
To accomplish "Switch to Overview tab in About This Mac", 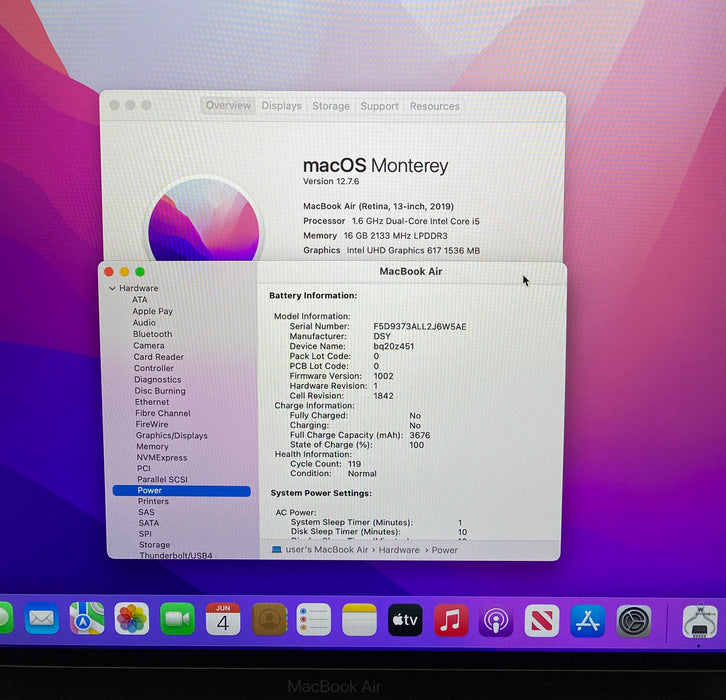I will (x=228, y=106).
